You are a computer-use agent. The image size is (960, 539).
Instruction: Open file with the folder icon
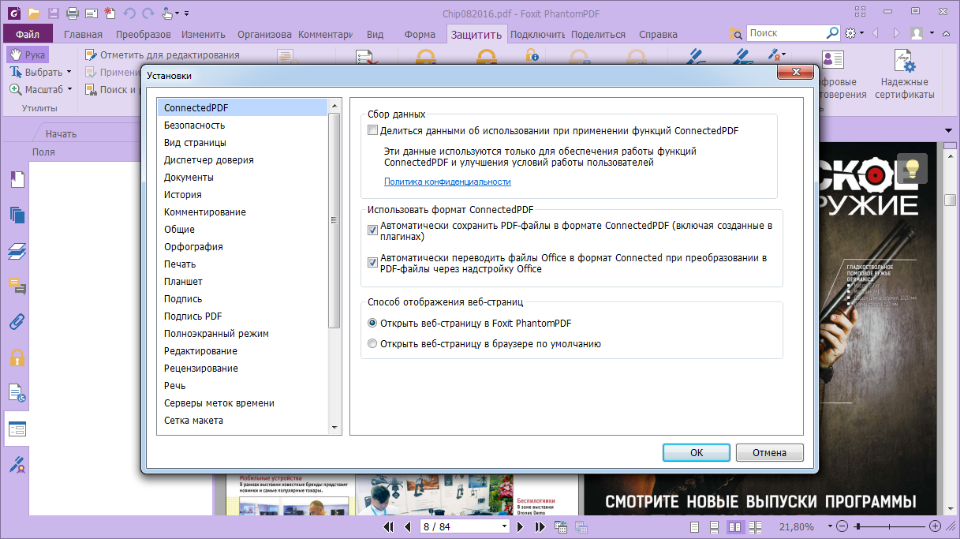click(x=34, y=13)
